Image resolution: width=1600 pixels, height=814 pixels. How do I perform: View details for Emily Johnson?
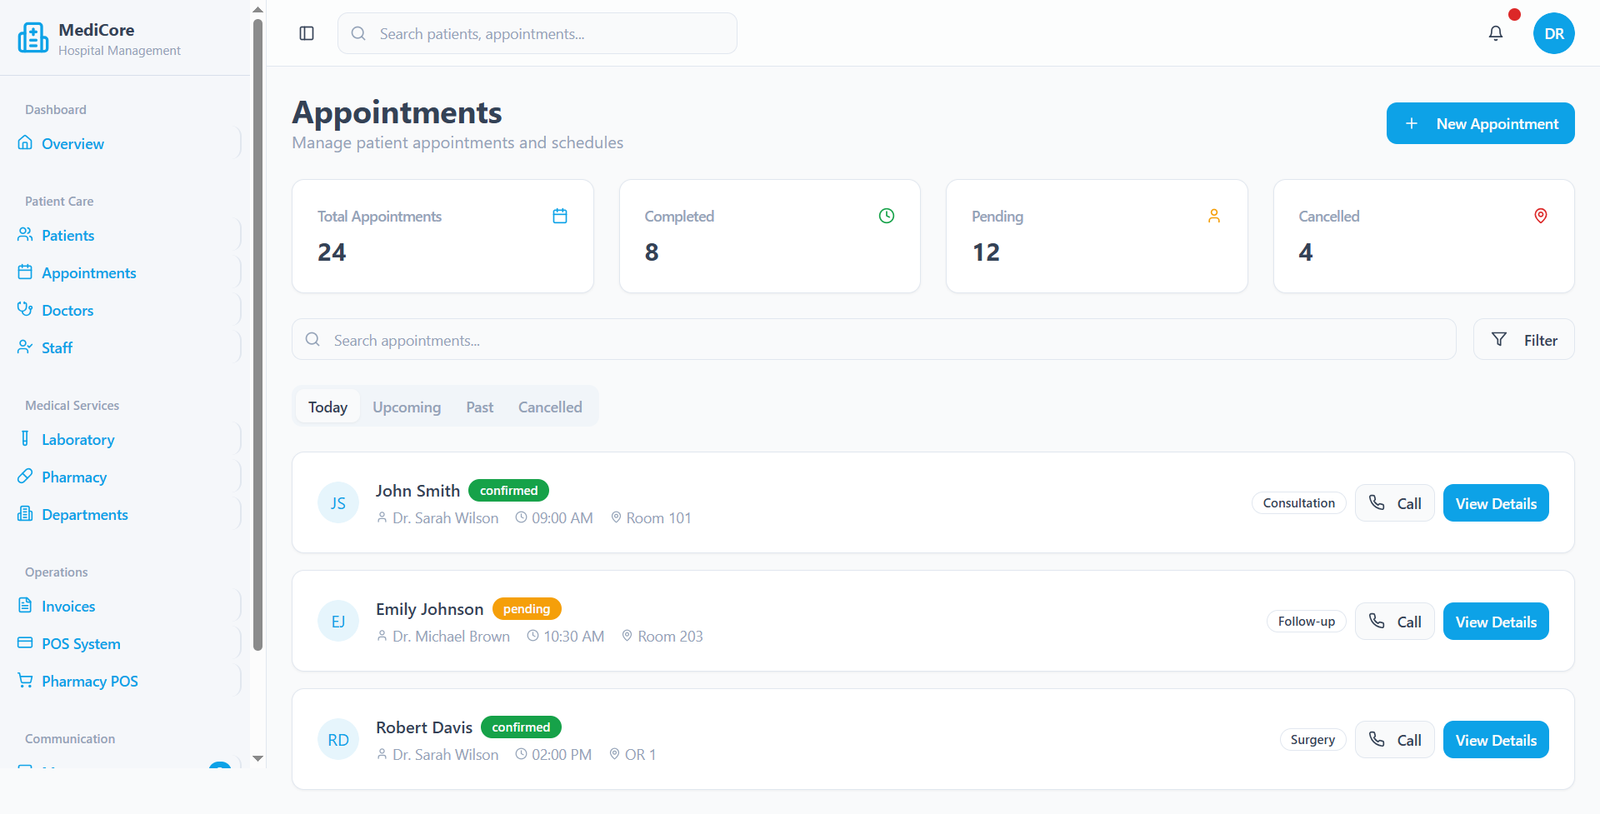(1495, 622)
